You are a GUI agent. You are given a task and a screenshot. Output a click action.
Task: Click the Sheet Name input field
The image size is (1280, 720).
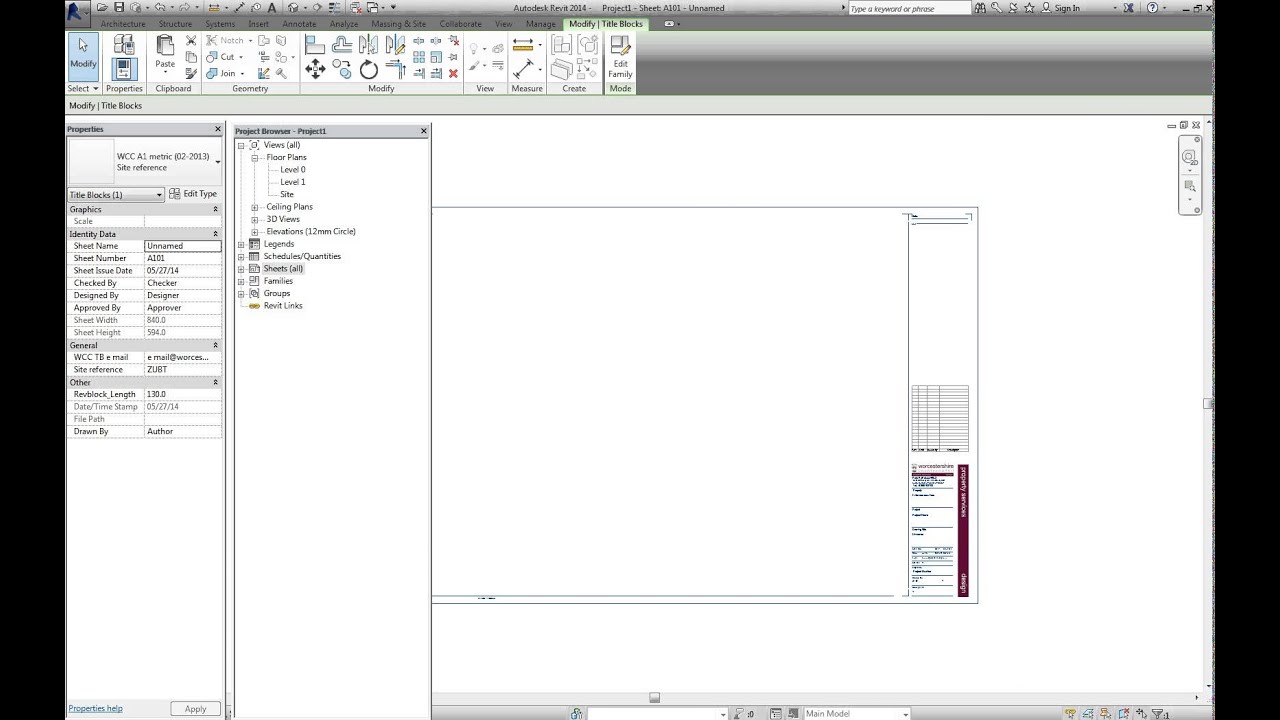click(183, 246)
